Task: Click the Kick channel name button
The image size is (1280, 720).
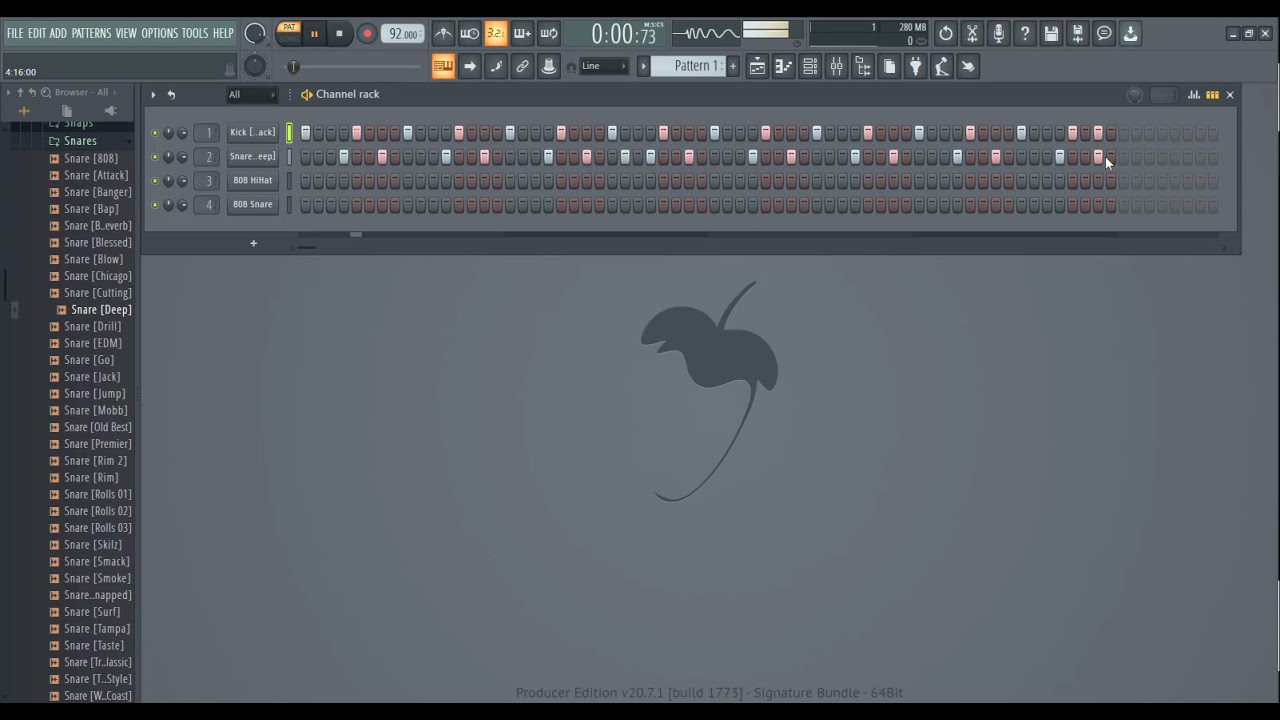Action: pos(252,133)
